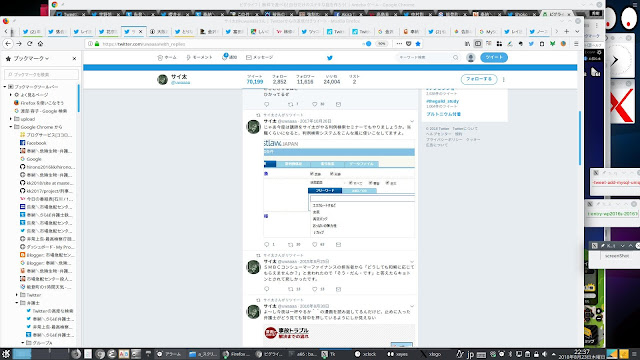
Task: Click the green padlock in address bar
Action: [97, 44]
